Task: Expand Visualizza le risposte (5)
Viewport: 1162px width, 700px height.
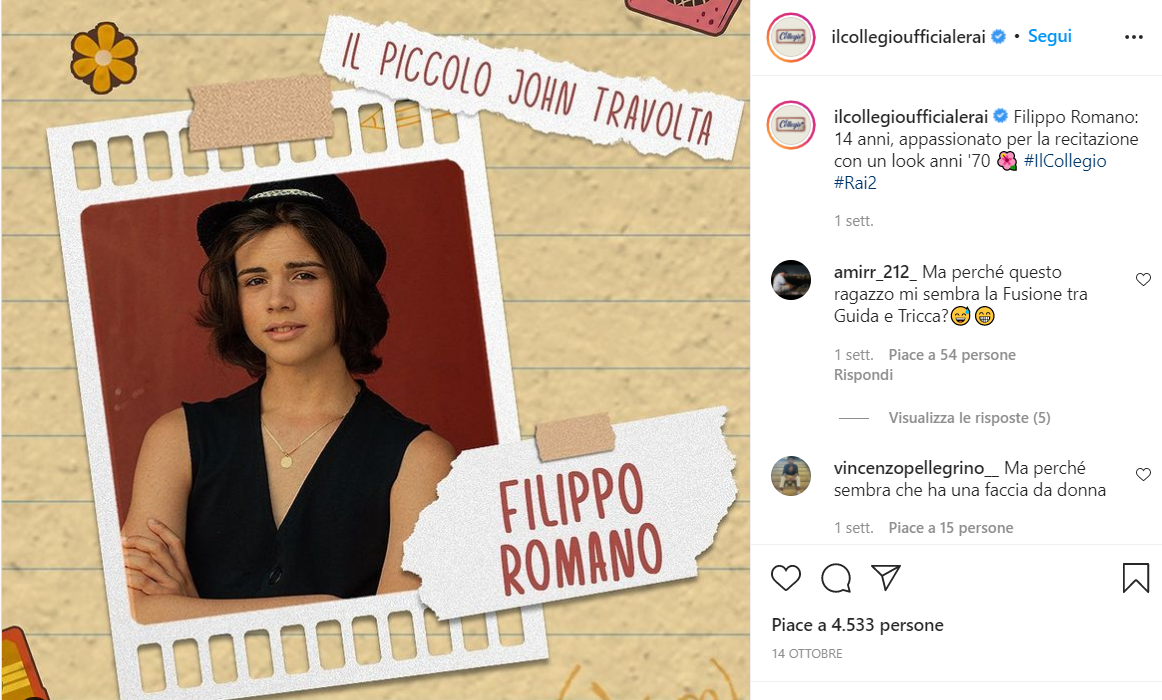Action: point(969,418)
